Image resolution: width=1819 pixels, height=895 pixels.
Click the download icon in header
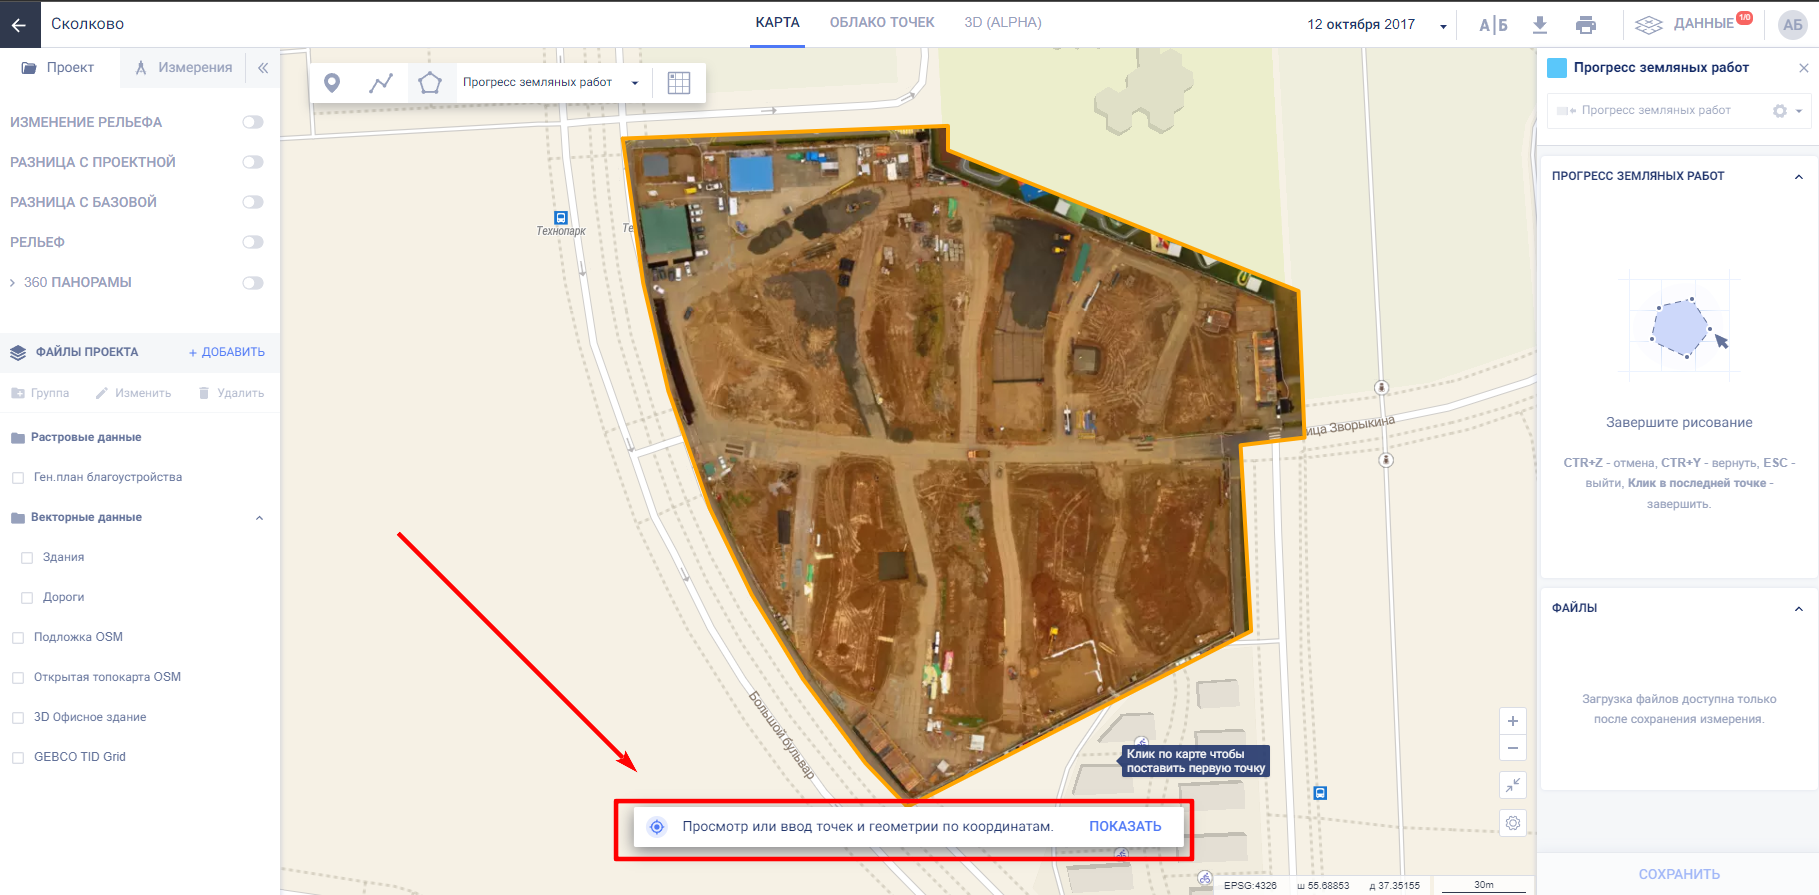click(1540, 25)
